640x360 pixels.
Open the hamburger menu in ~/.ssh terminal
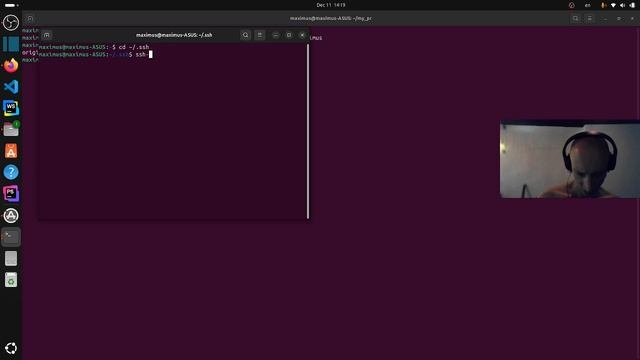click(260, 35)
